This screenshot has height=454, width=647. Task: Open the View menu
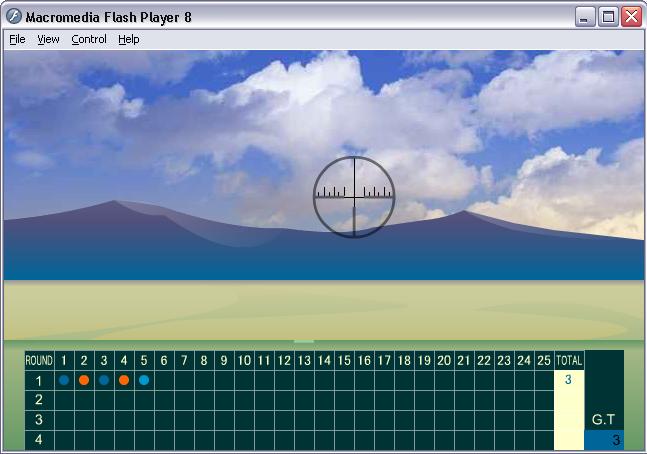pos(48,39)
